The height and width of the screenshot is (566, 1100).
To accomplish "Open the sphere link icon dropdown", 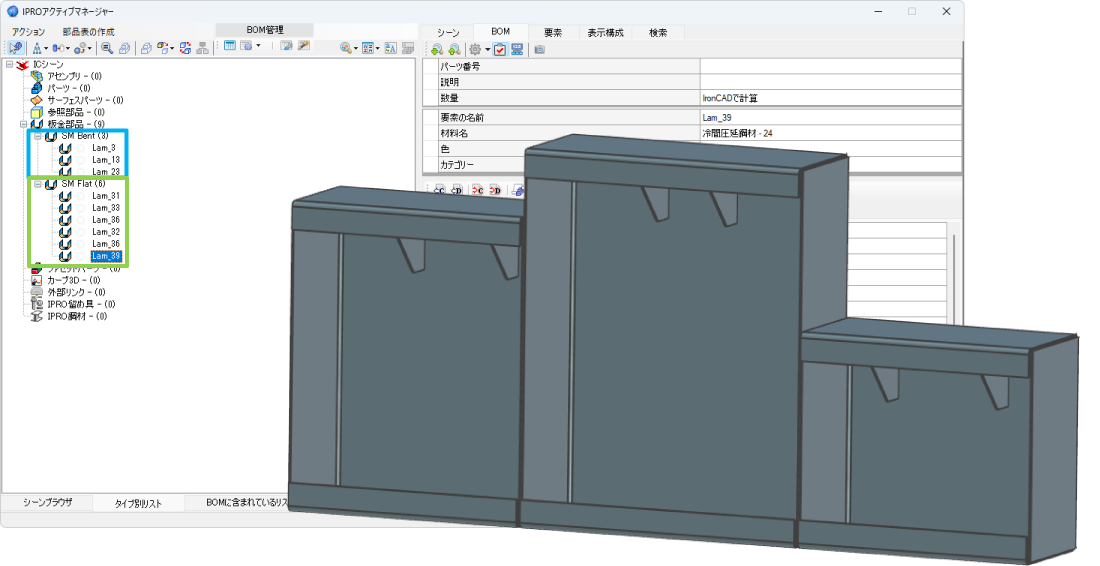I will click(x=90, y=48).
